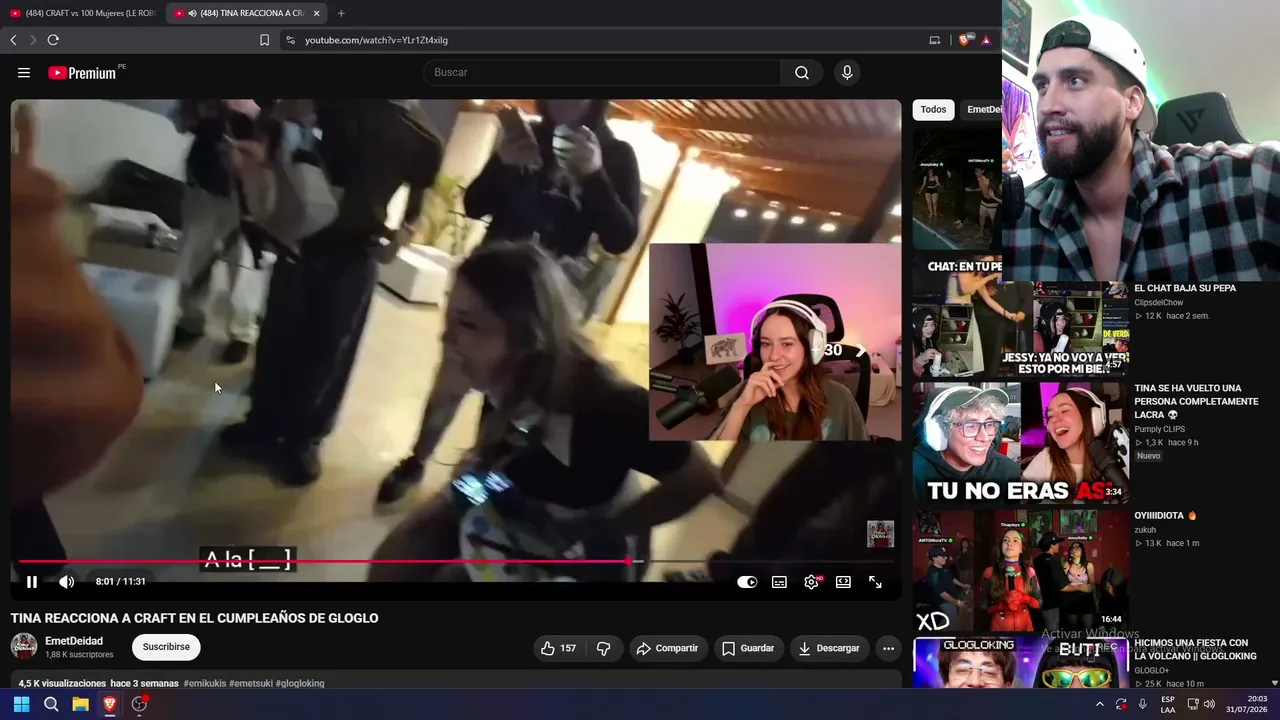Like the video
Screen dimensions: 1280x720
[x=558, y=648]
